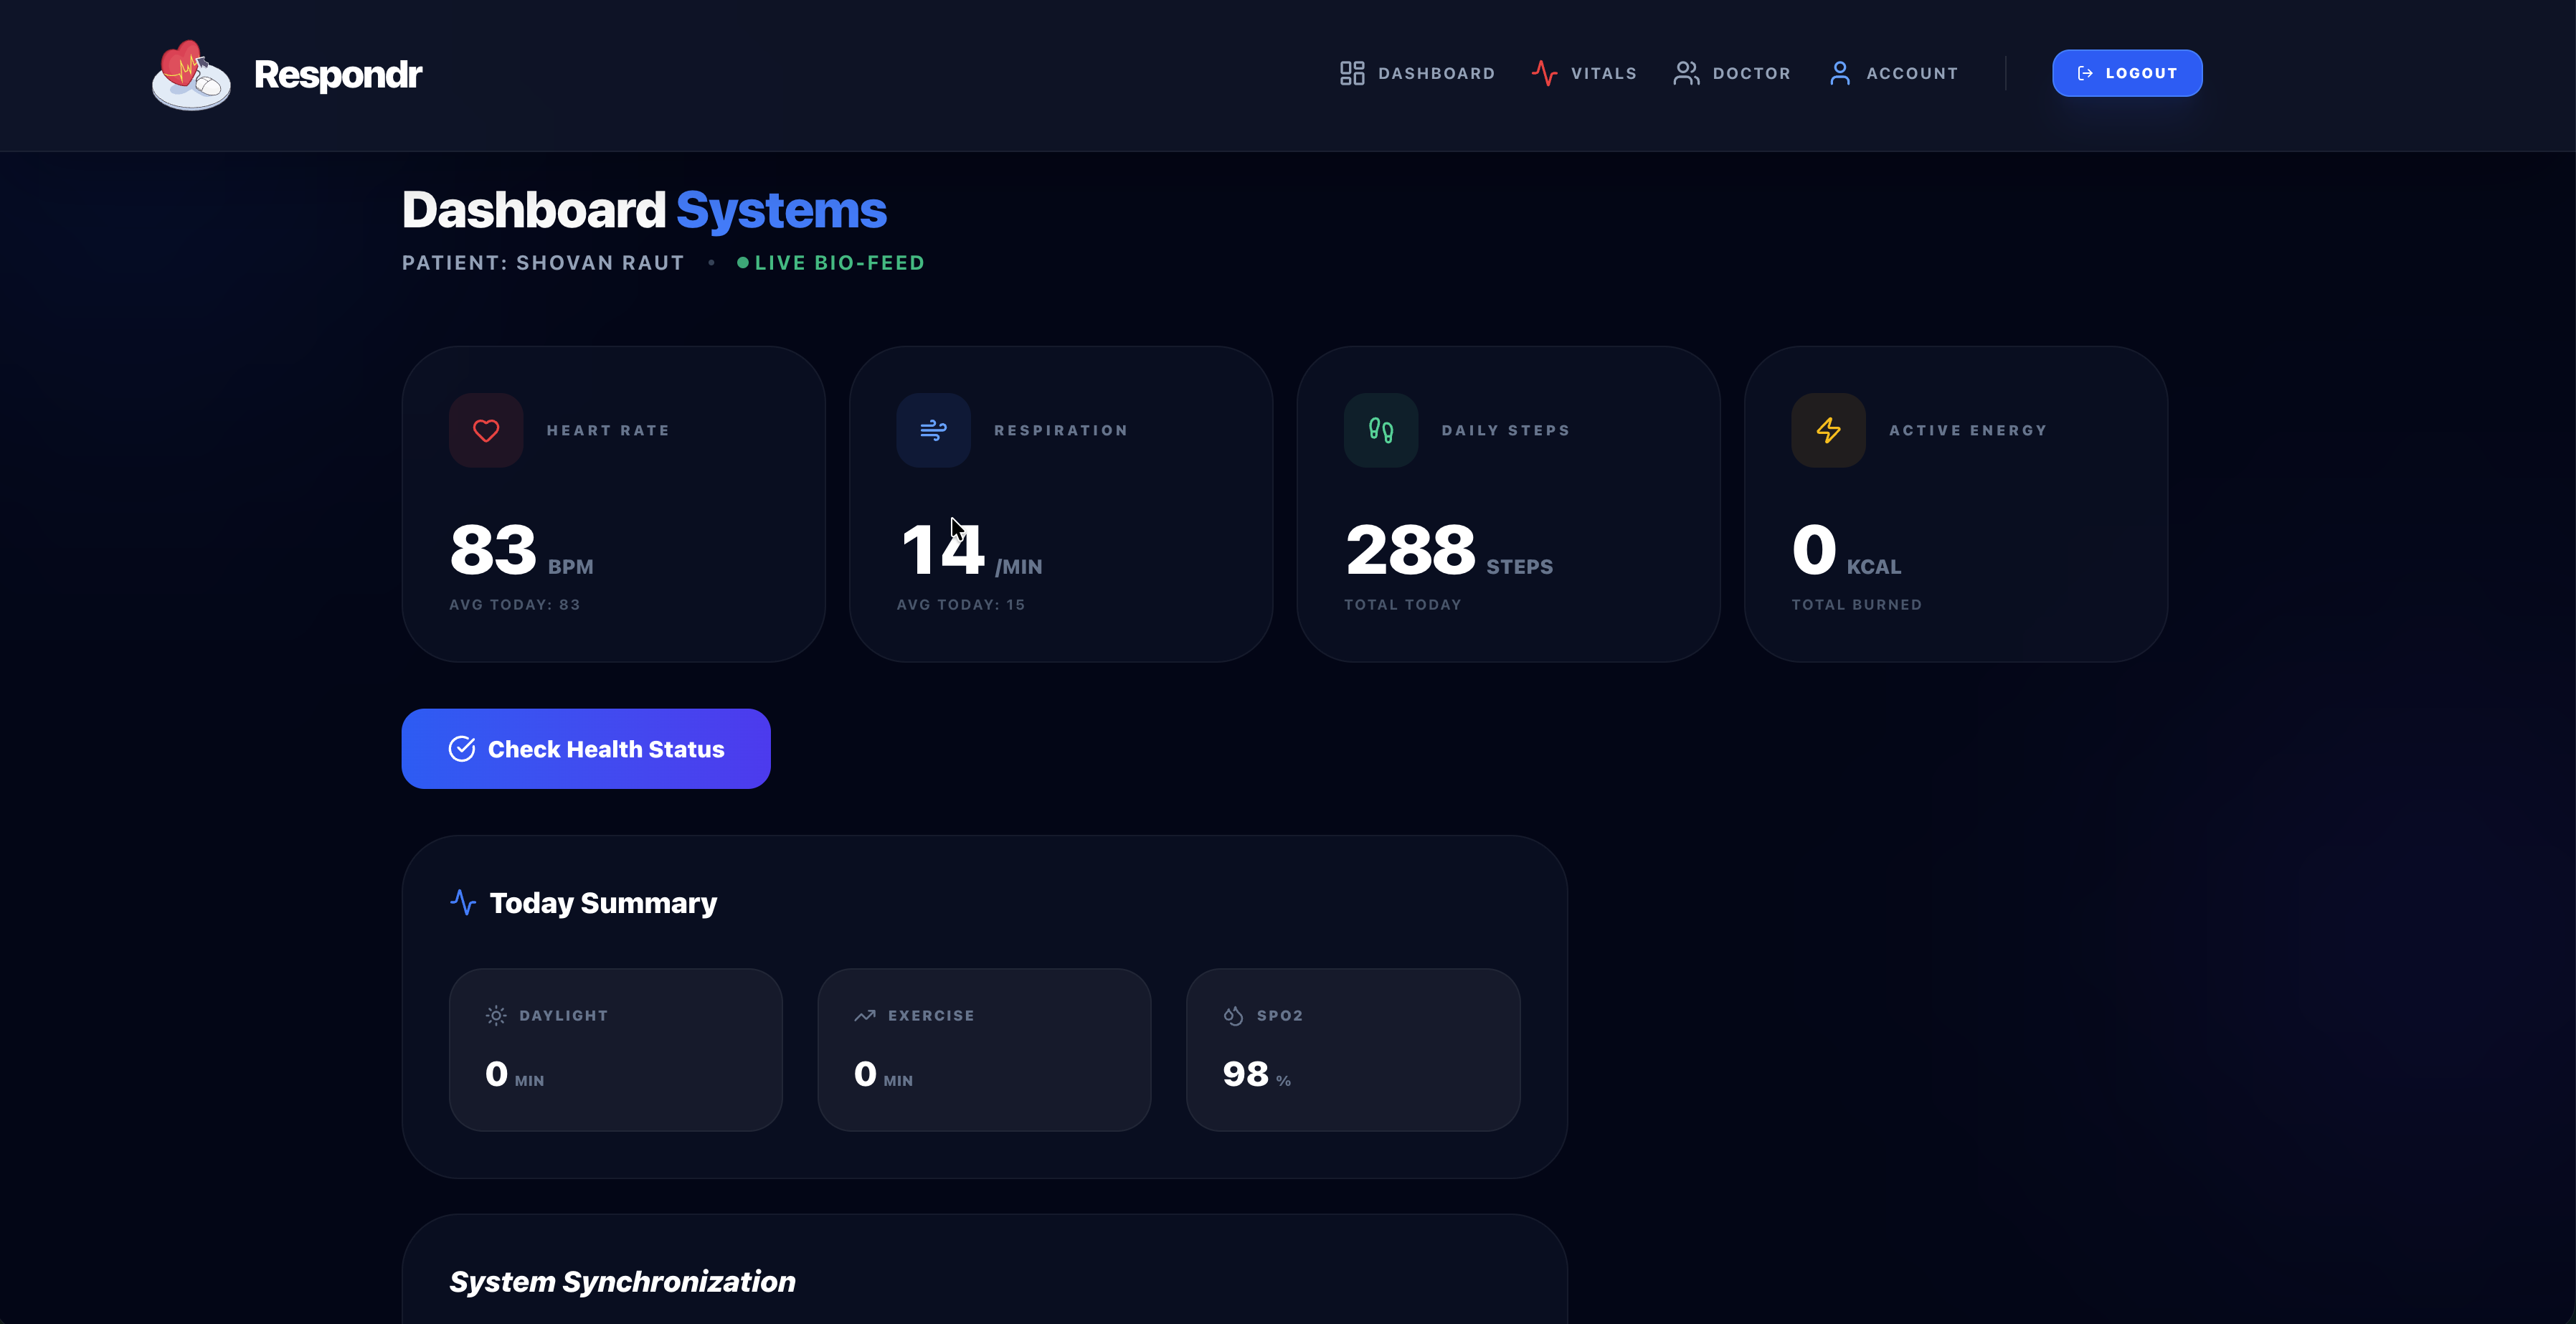Open the Account menu item
Image resolution: width=2576 pixels, height=1324 pixels.
click(x=1893, y=73)
